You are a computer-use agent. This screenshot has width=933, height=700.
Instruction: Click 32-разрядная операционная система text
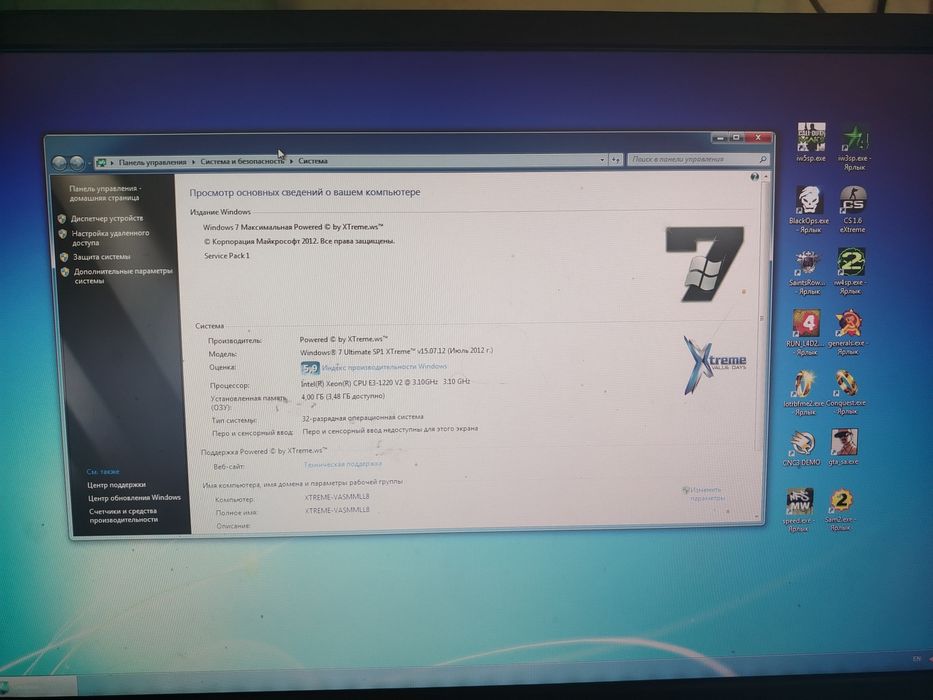pyautogui.click(x=362, y=417)
